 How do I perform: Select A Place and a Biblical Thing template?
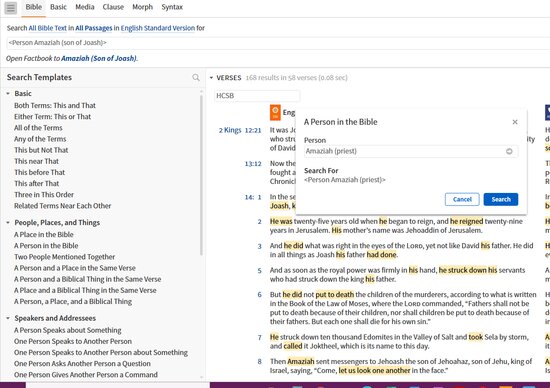(85, 290)
